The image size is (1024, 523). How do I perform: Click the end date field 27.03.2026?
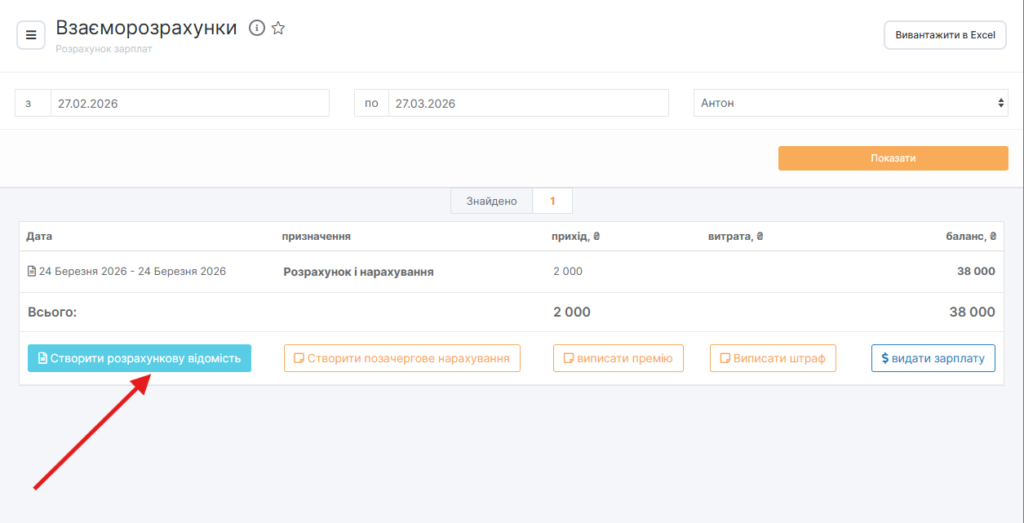pos(528,103)
